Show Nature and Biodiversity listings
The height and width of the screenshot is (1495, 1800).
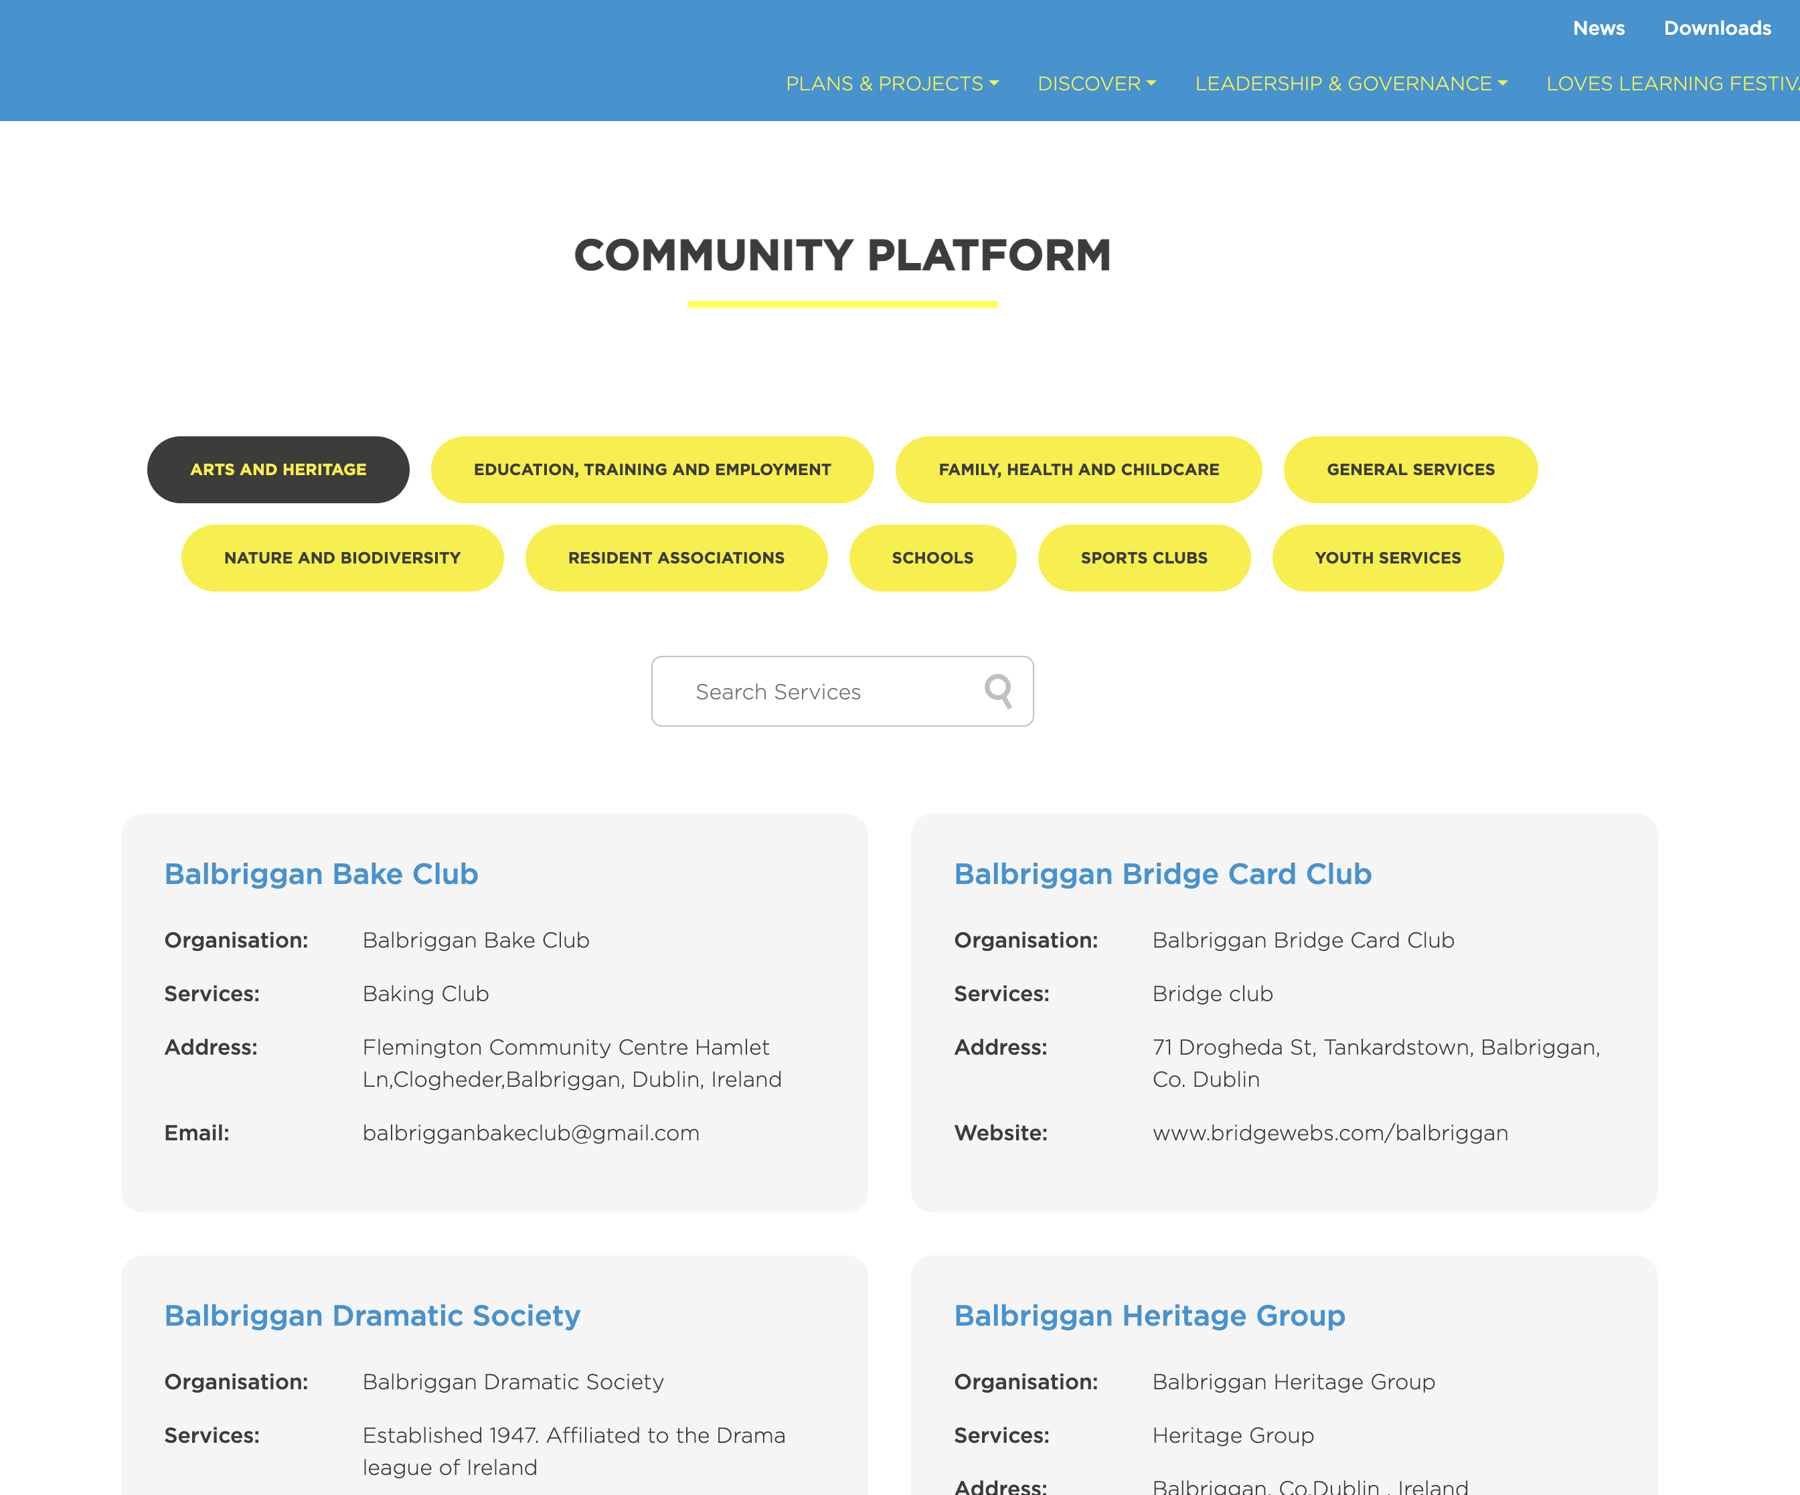[x=342, y=558]
